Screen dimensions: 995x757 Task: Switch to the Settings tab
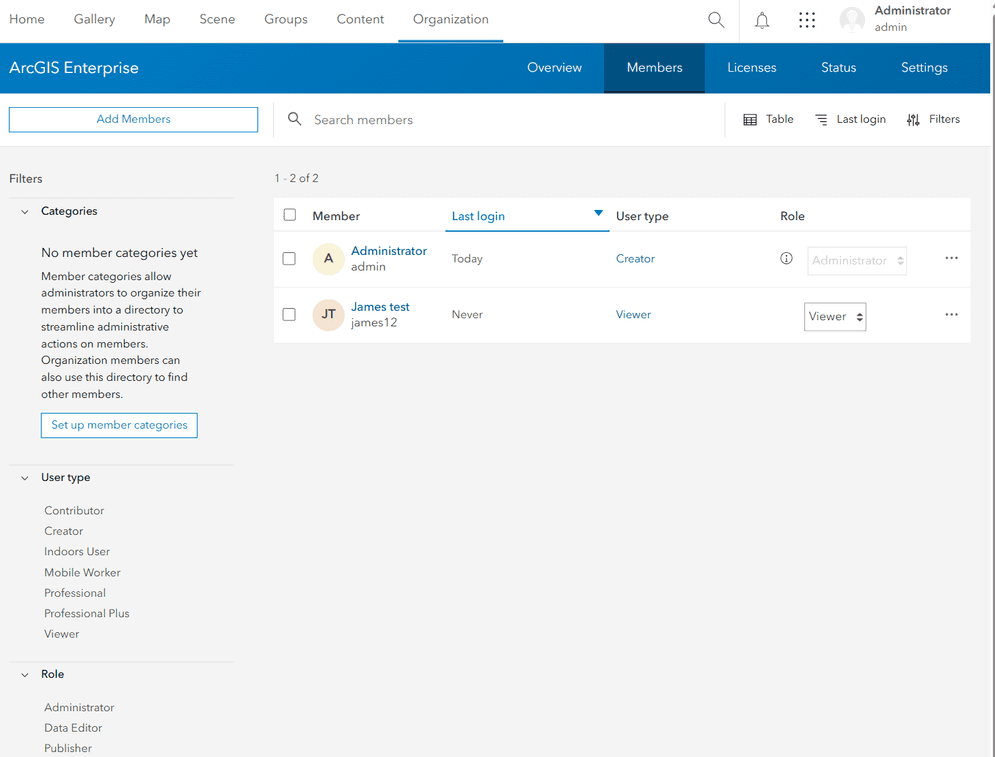pos(925,68)
